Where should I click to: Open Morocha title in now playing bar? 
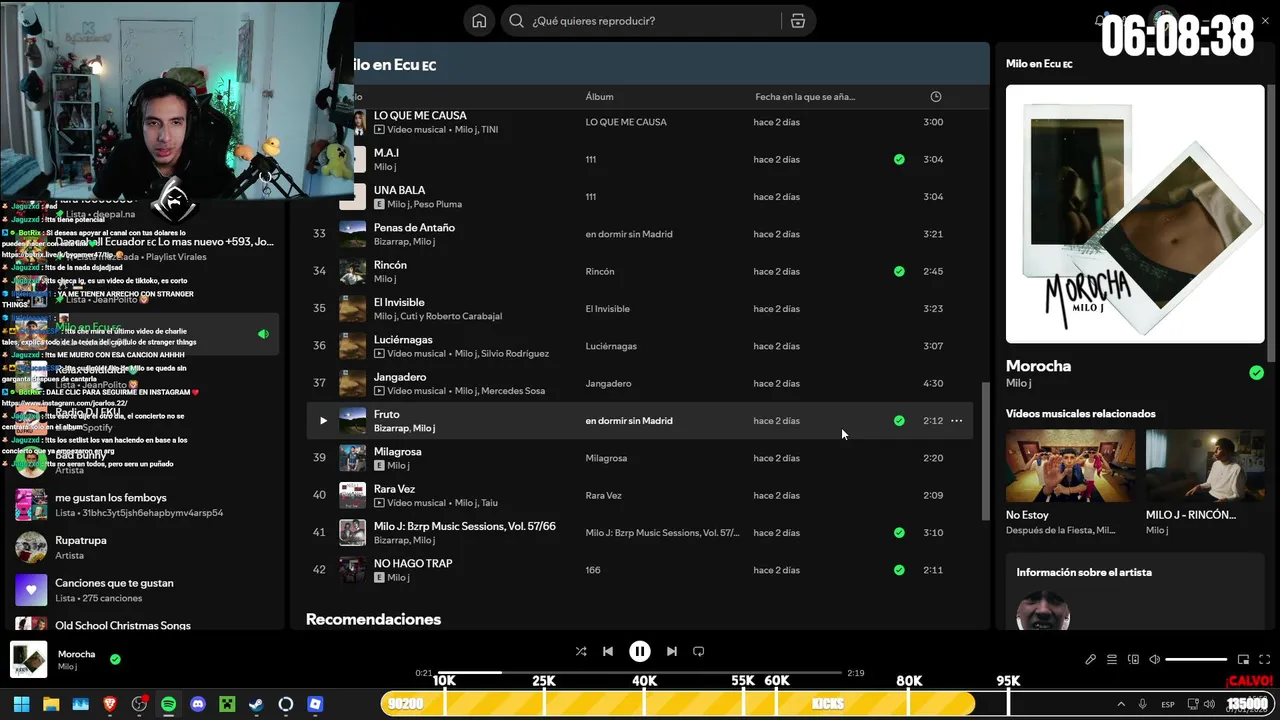click(77, 654)
